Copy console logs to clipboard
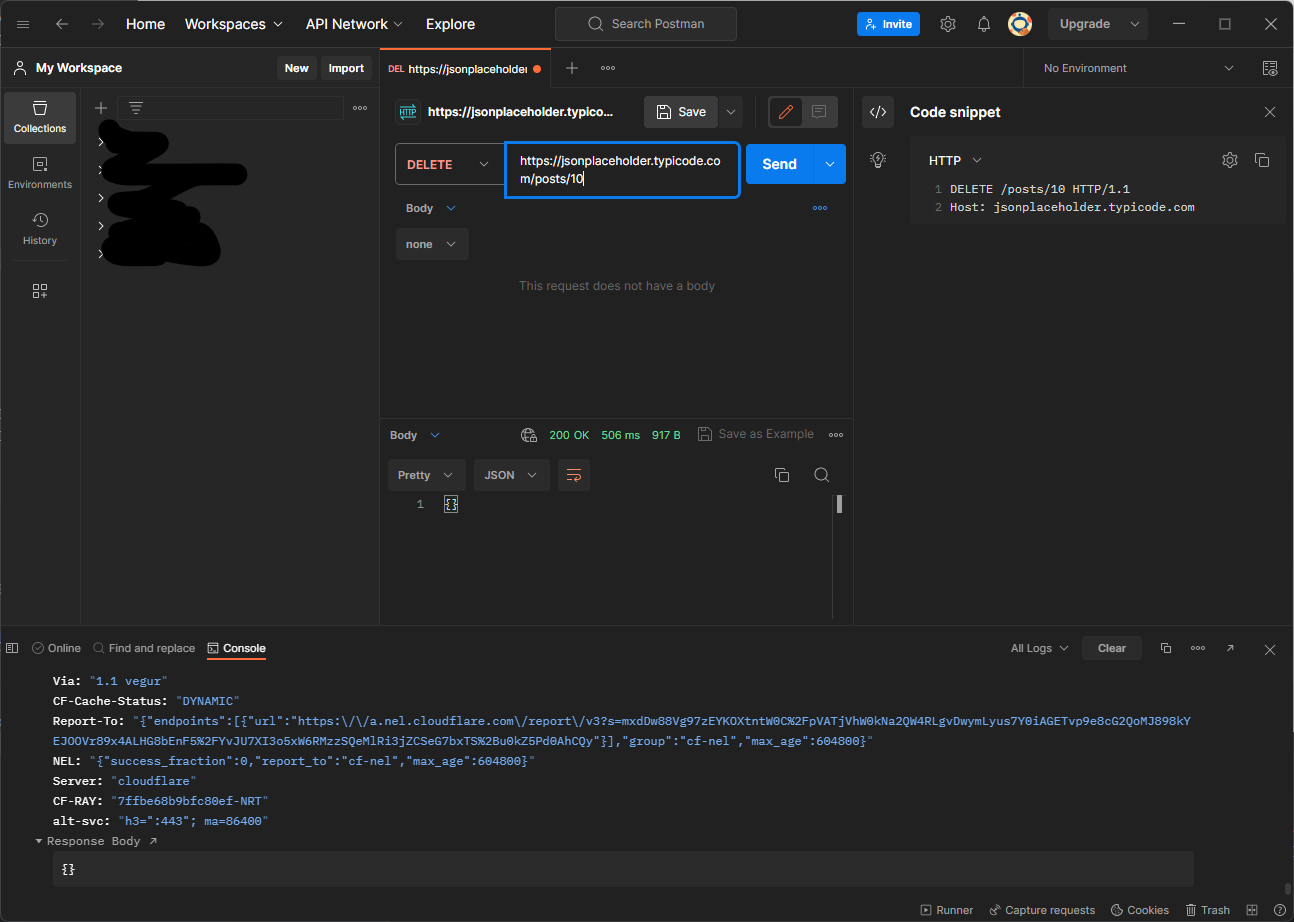The height and width of the screenshot is (922, 1294). 1166,648
